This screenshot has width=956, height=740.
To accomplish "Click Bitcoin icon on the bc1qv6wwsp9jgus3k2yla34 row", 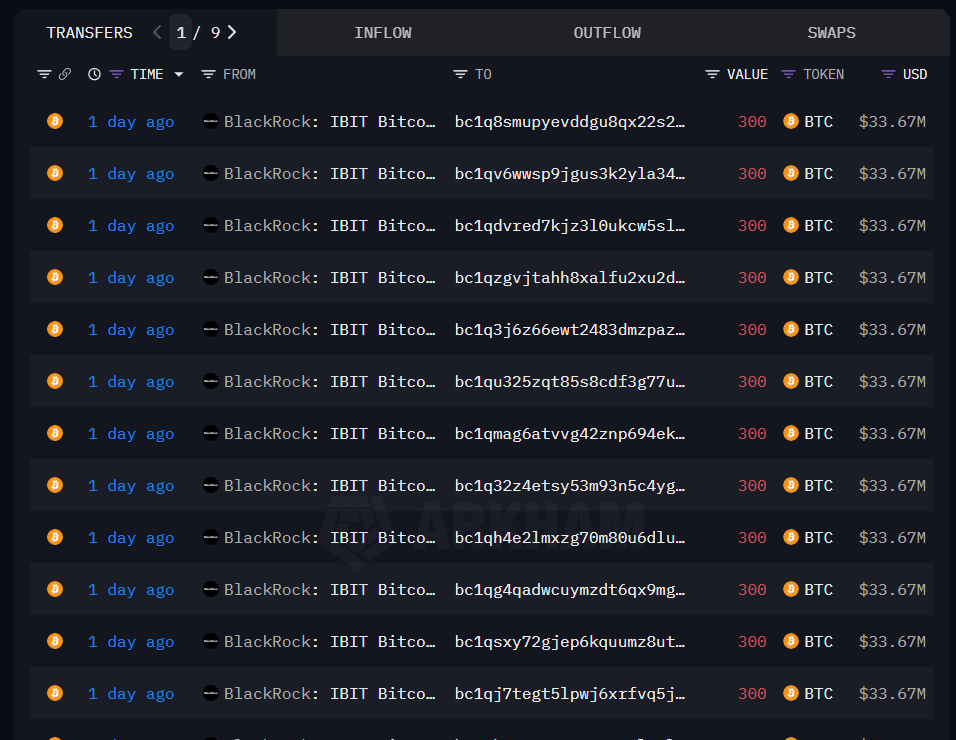I will click(55, 173).
